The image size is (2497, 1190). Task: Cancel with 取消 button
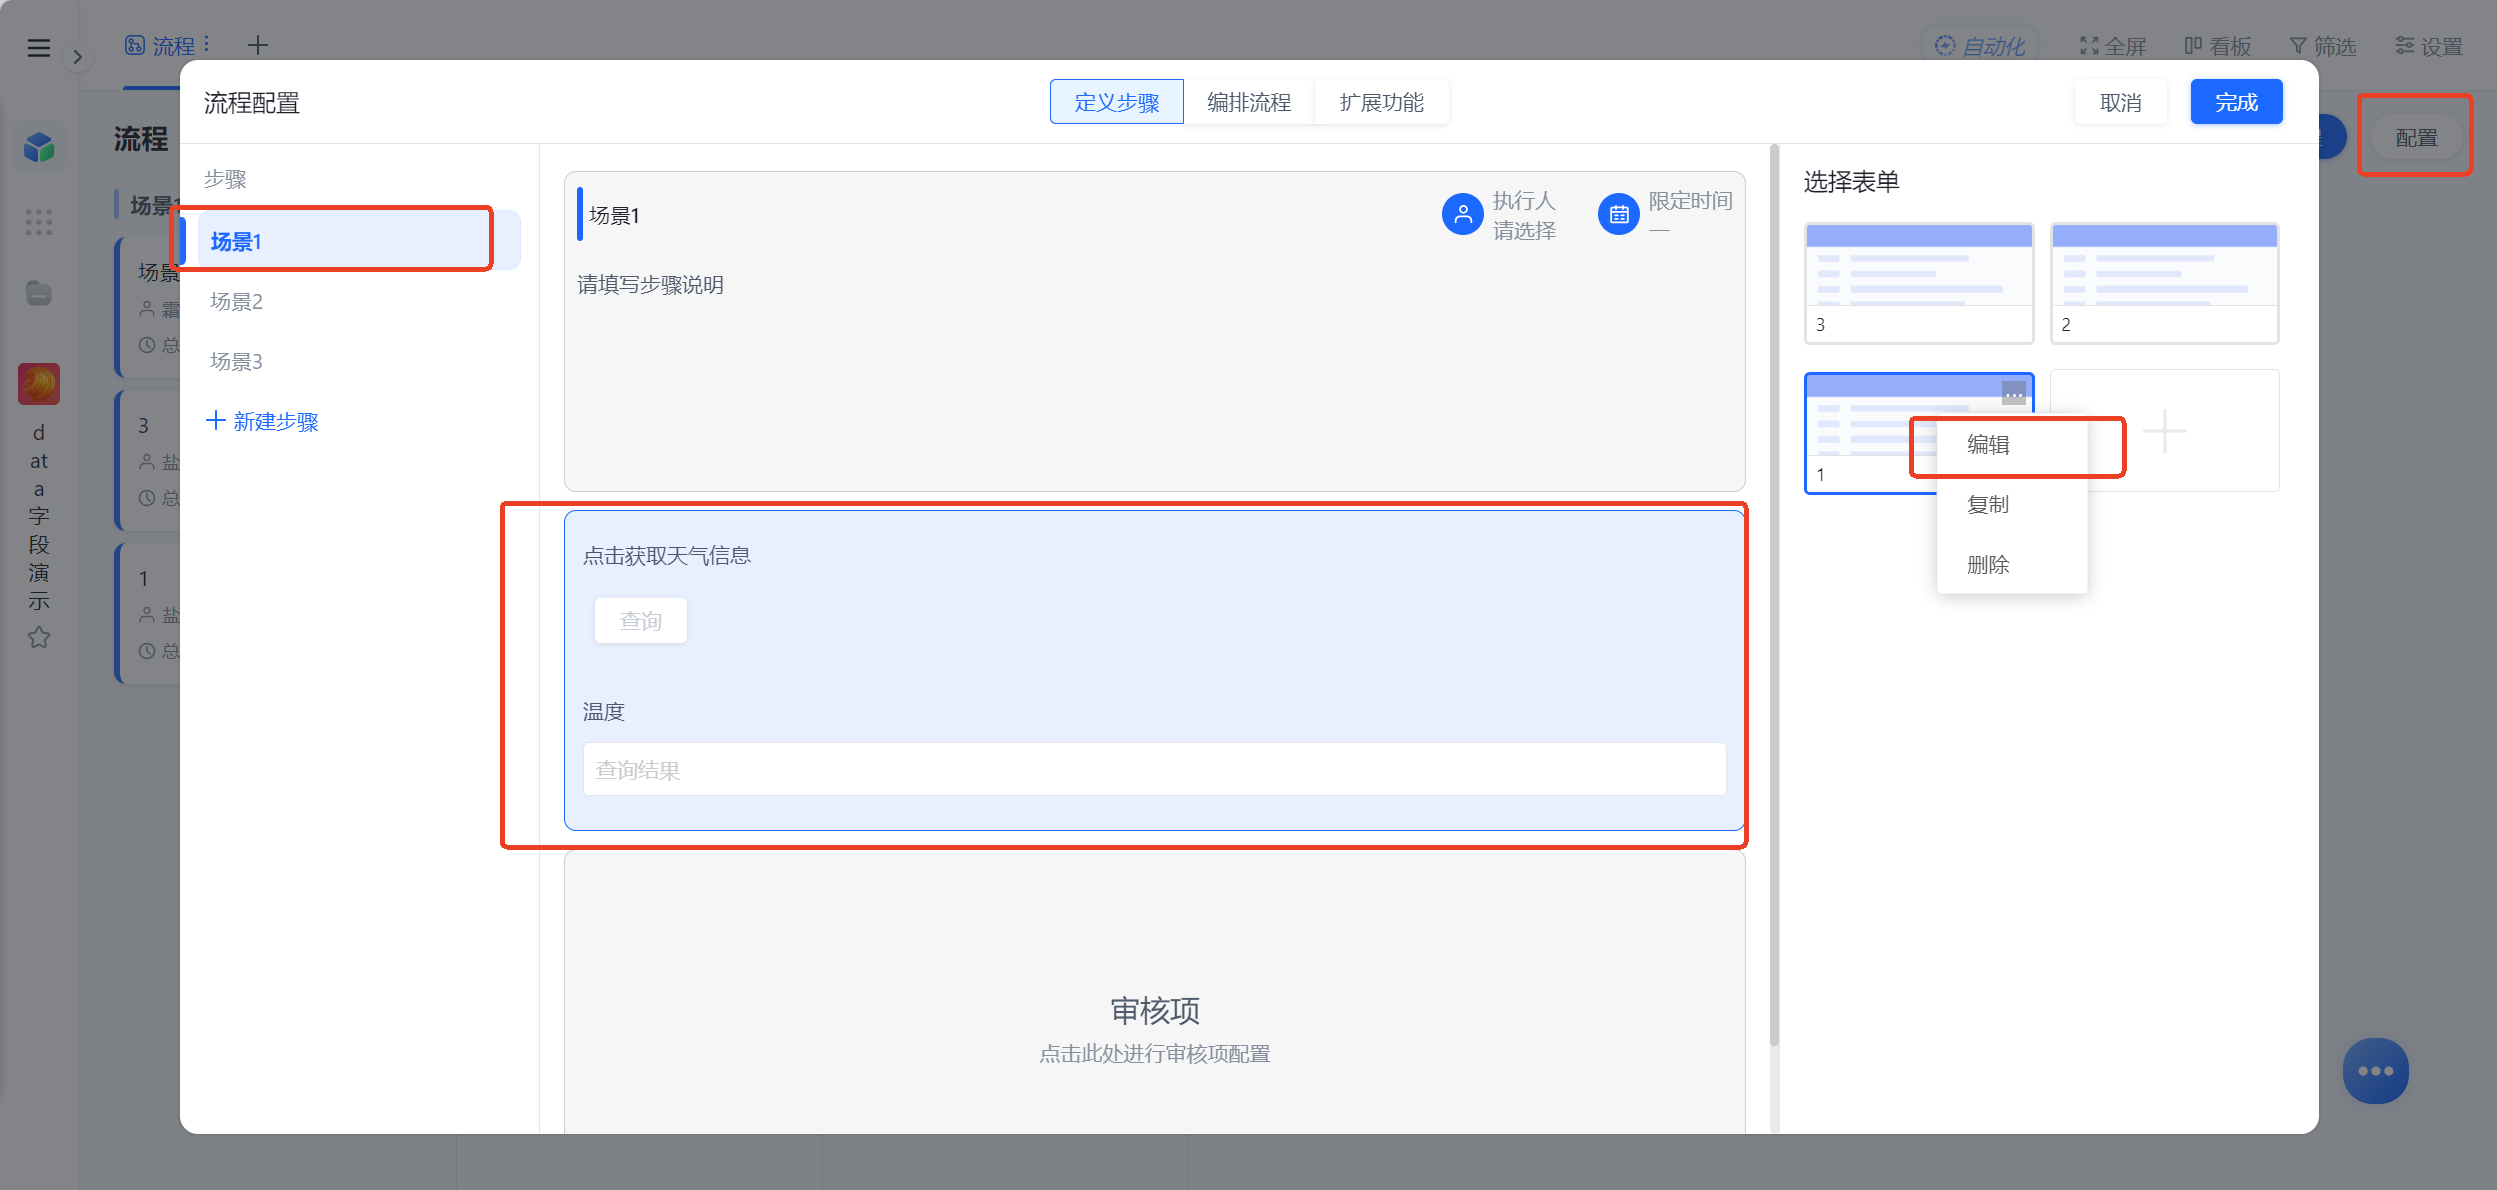pos(2120,102)
